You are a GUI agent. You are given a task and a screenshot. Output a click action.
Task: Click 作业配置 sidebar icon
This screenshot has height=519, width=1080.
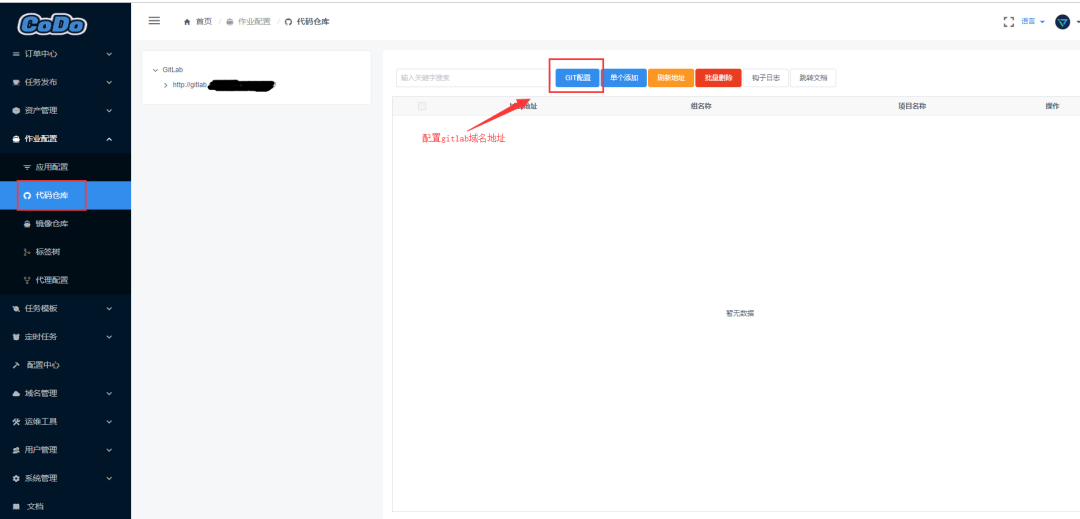[x=16, y=139]
